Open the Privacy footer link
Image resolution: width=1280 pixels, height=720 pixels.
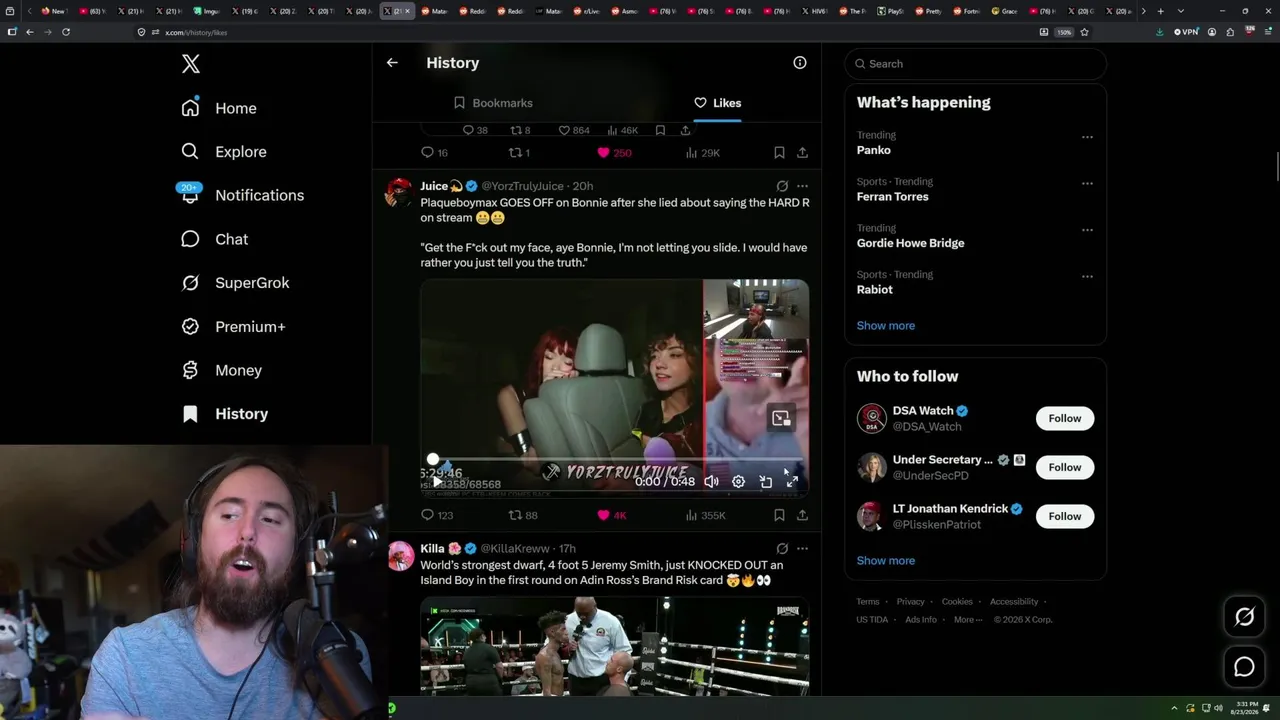click(911, 602)
